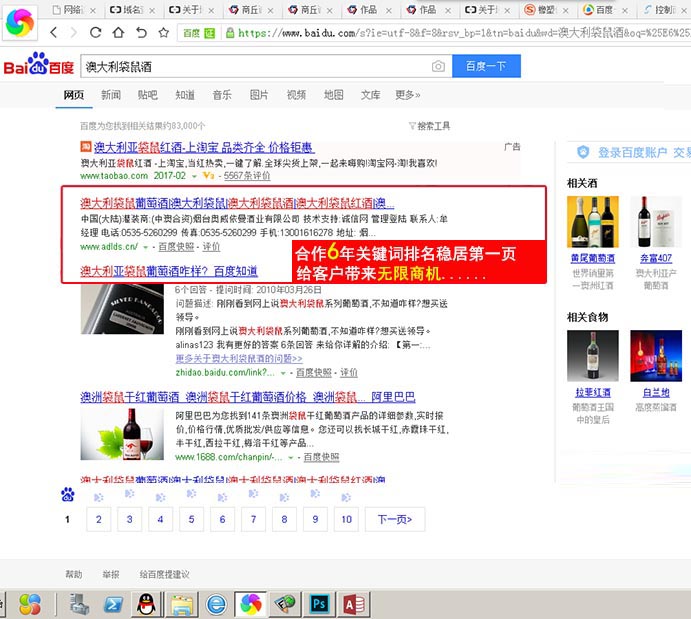Reload the page with the refresh icon
This screenshot has height=619, width=691.
click(95, 32)
